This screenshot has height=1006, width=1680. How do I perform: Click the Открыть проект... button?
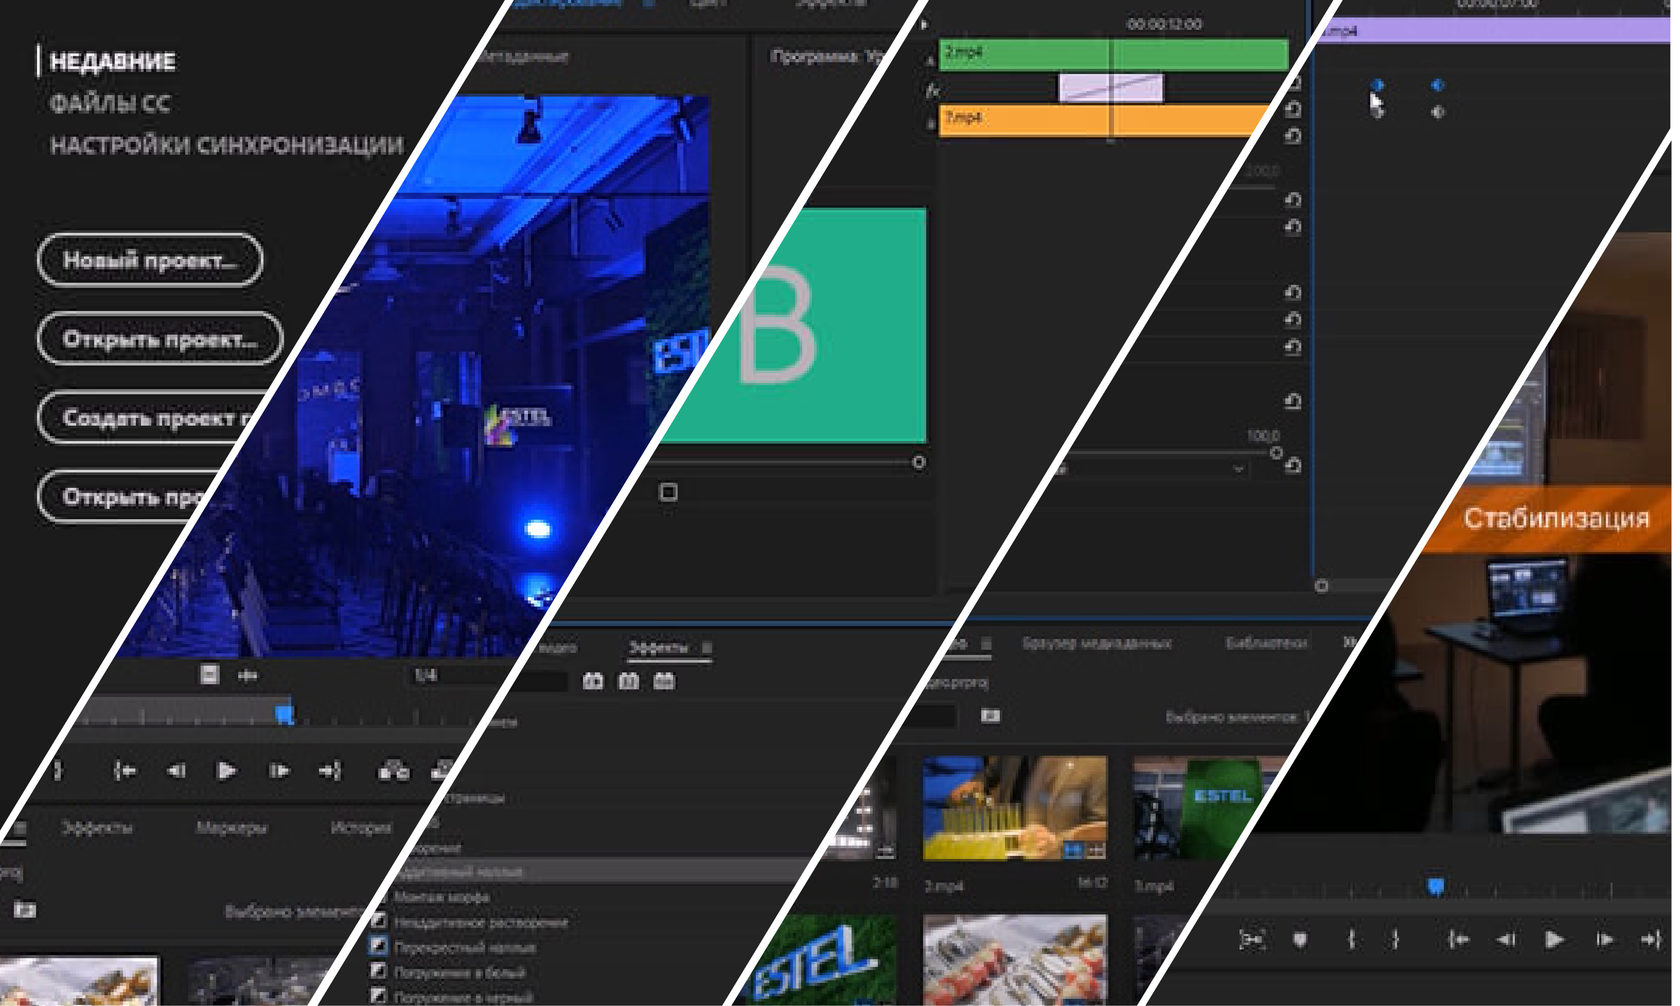click(x=160, y=339)
